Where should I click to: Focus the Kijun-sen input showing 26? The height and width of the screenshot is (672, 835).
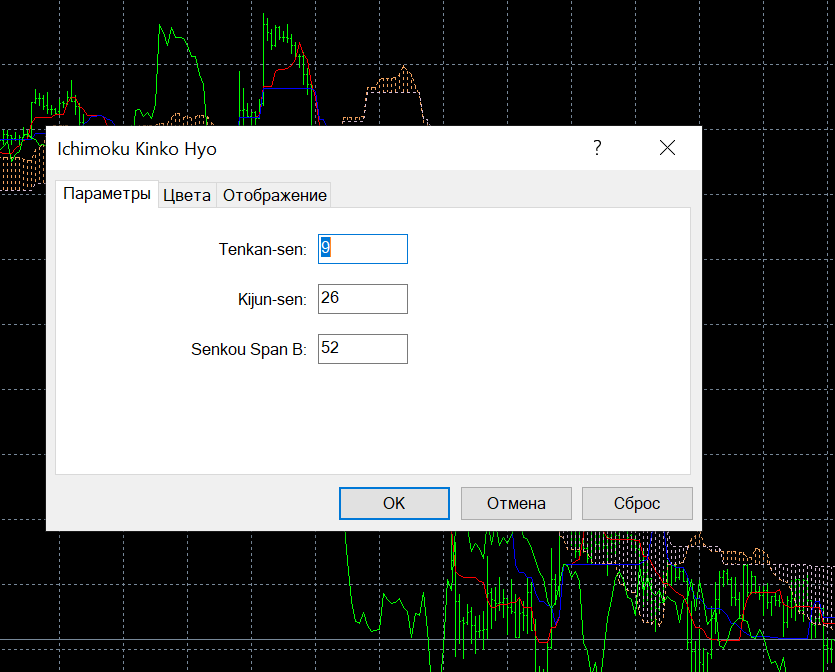[362, 299]
